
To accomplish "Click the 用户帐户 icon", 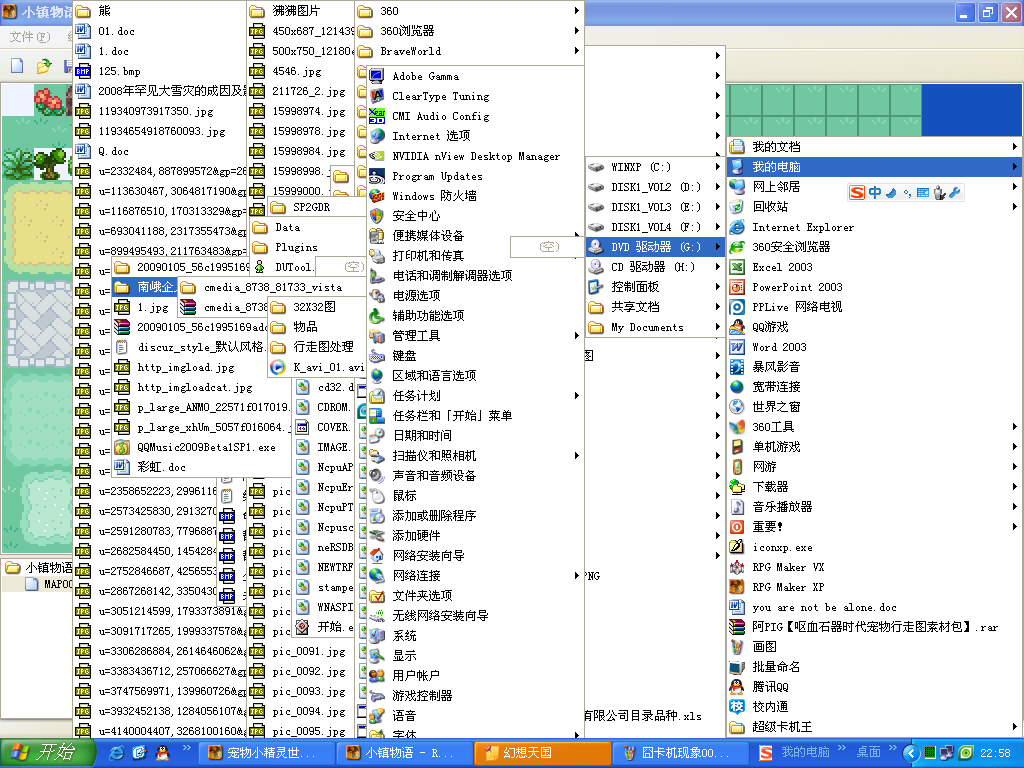I will click(x=377, y=676).
